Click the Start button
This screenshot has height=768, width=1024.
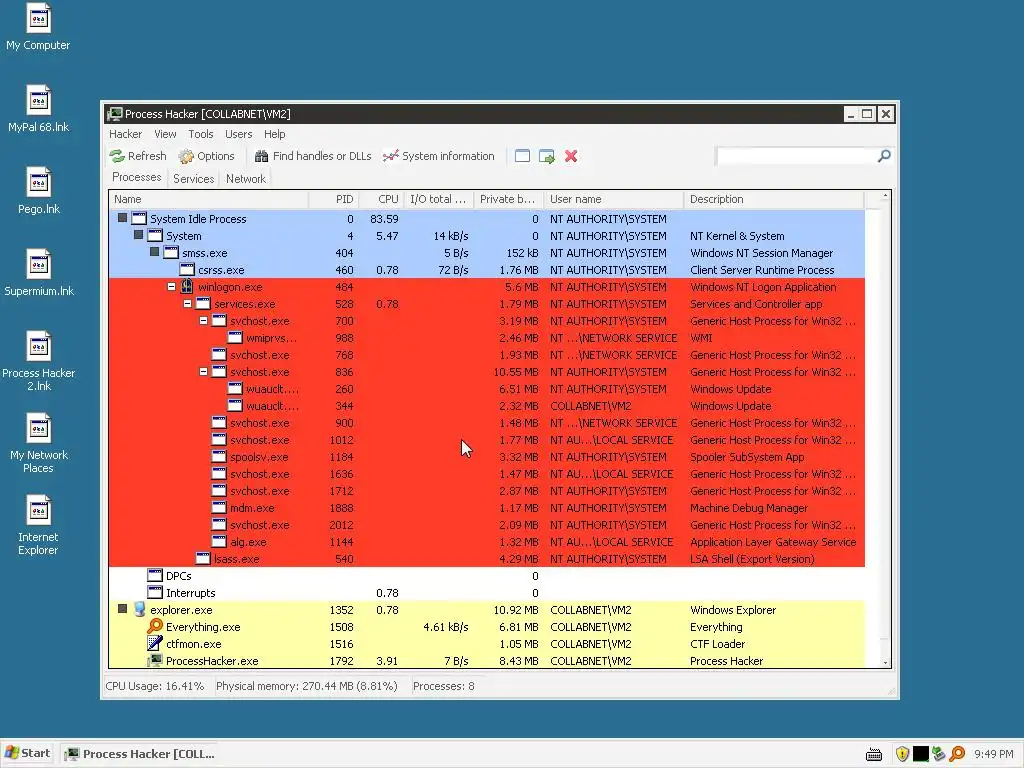28,754
